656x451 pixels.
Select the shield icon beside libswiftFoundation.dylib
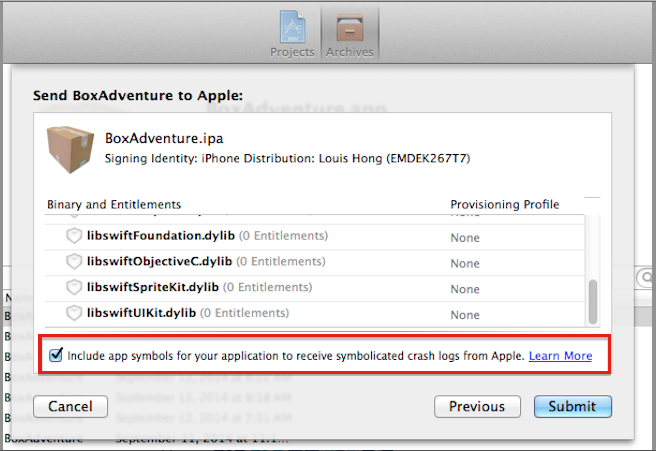coord(74,236)
